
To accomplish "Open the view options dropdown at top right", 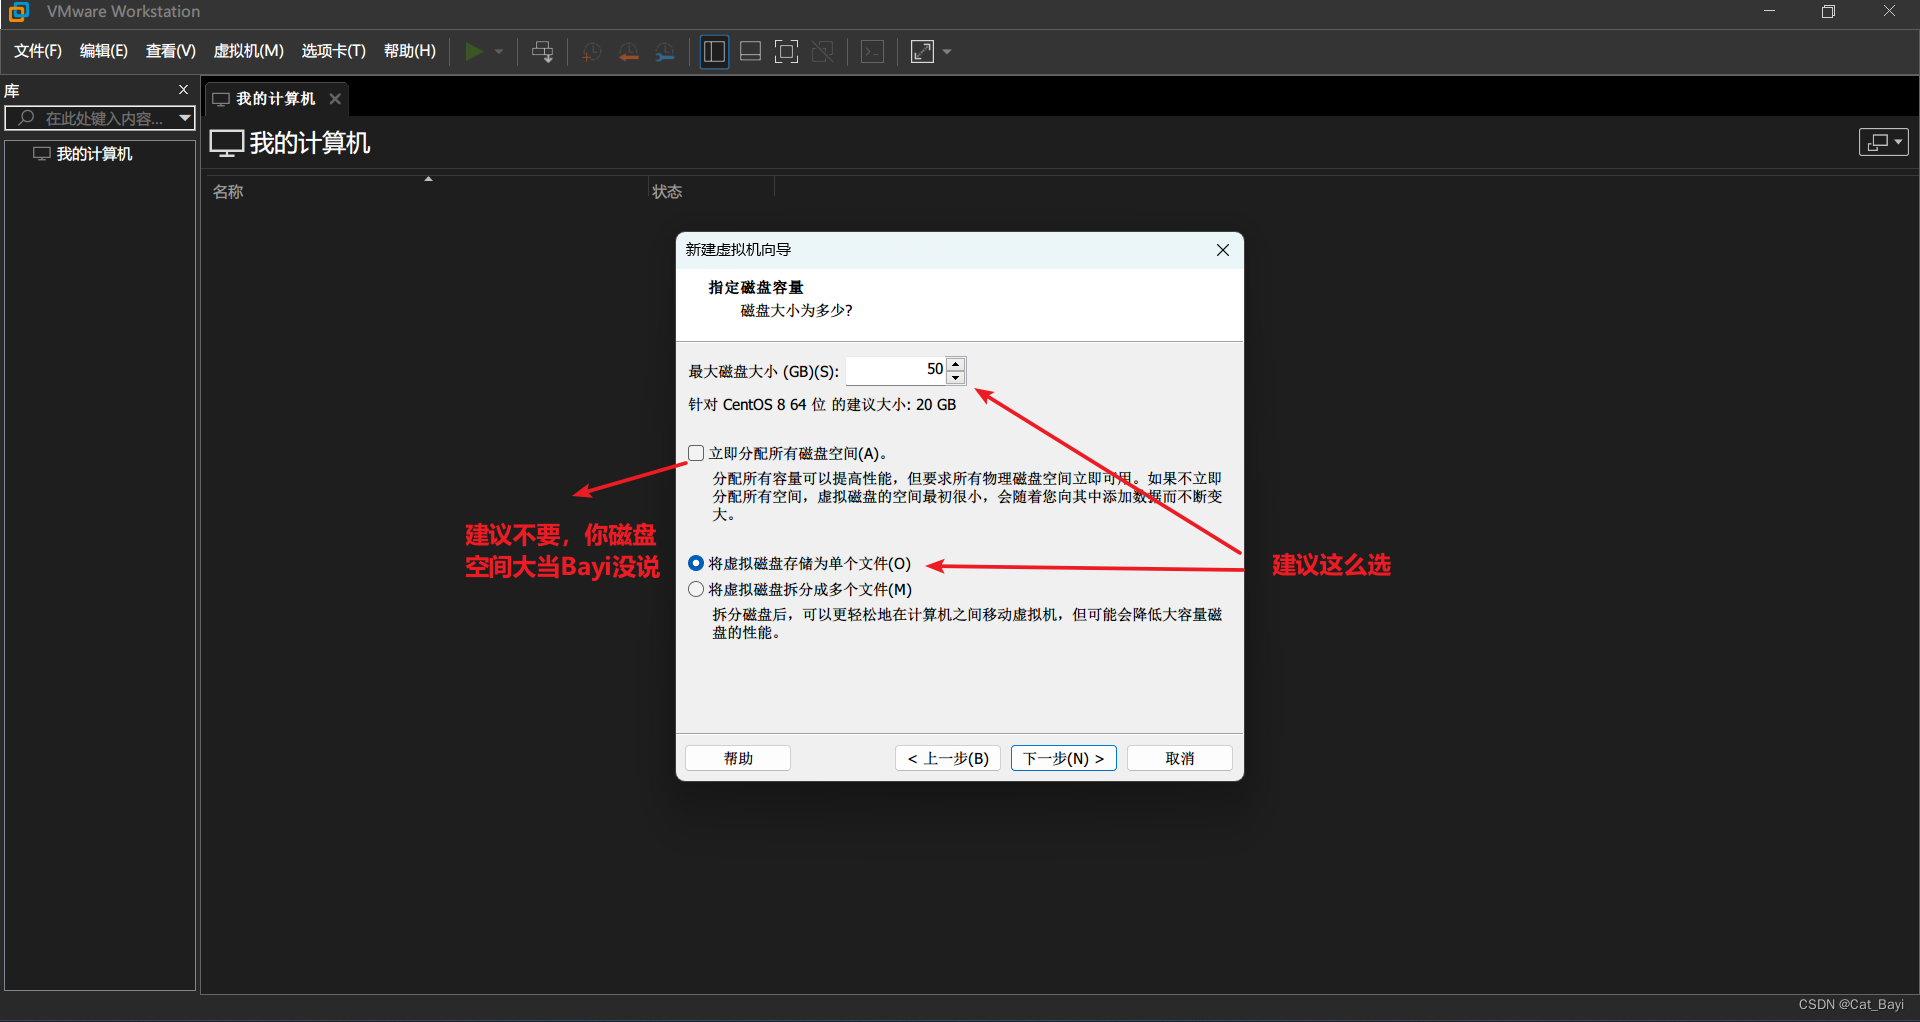I will coord(1884,142).
